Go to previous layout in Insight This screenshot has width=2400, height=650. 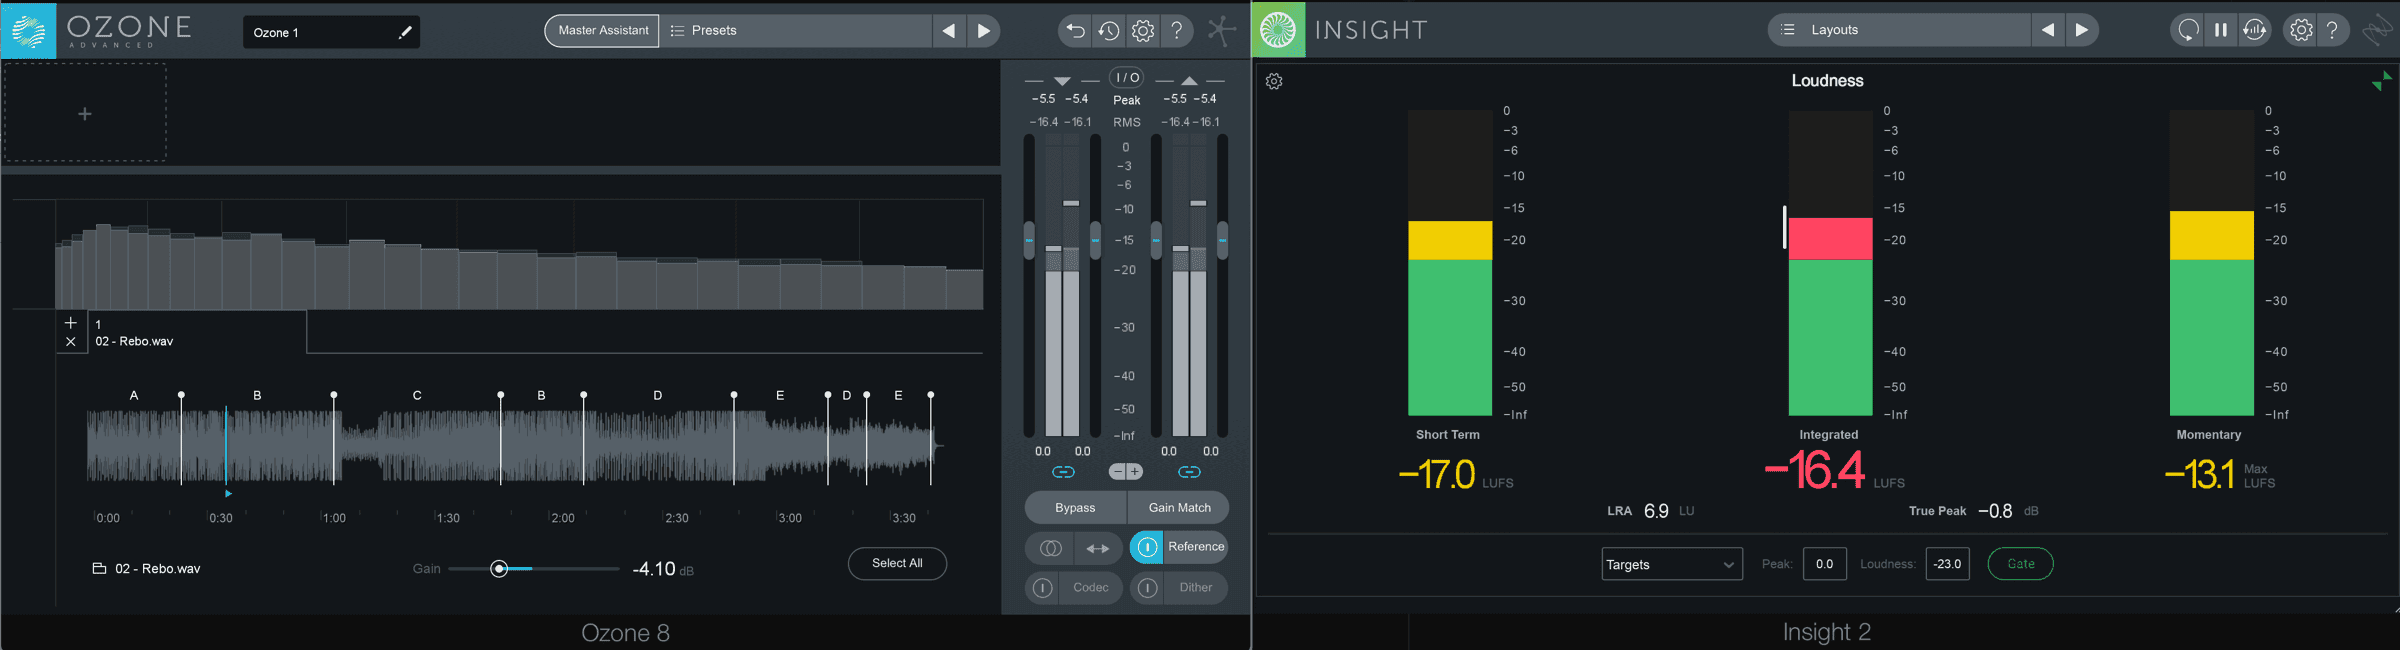coord(2047,30)
